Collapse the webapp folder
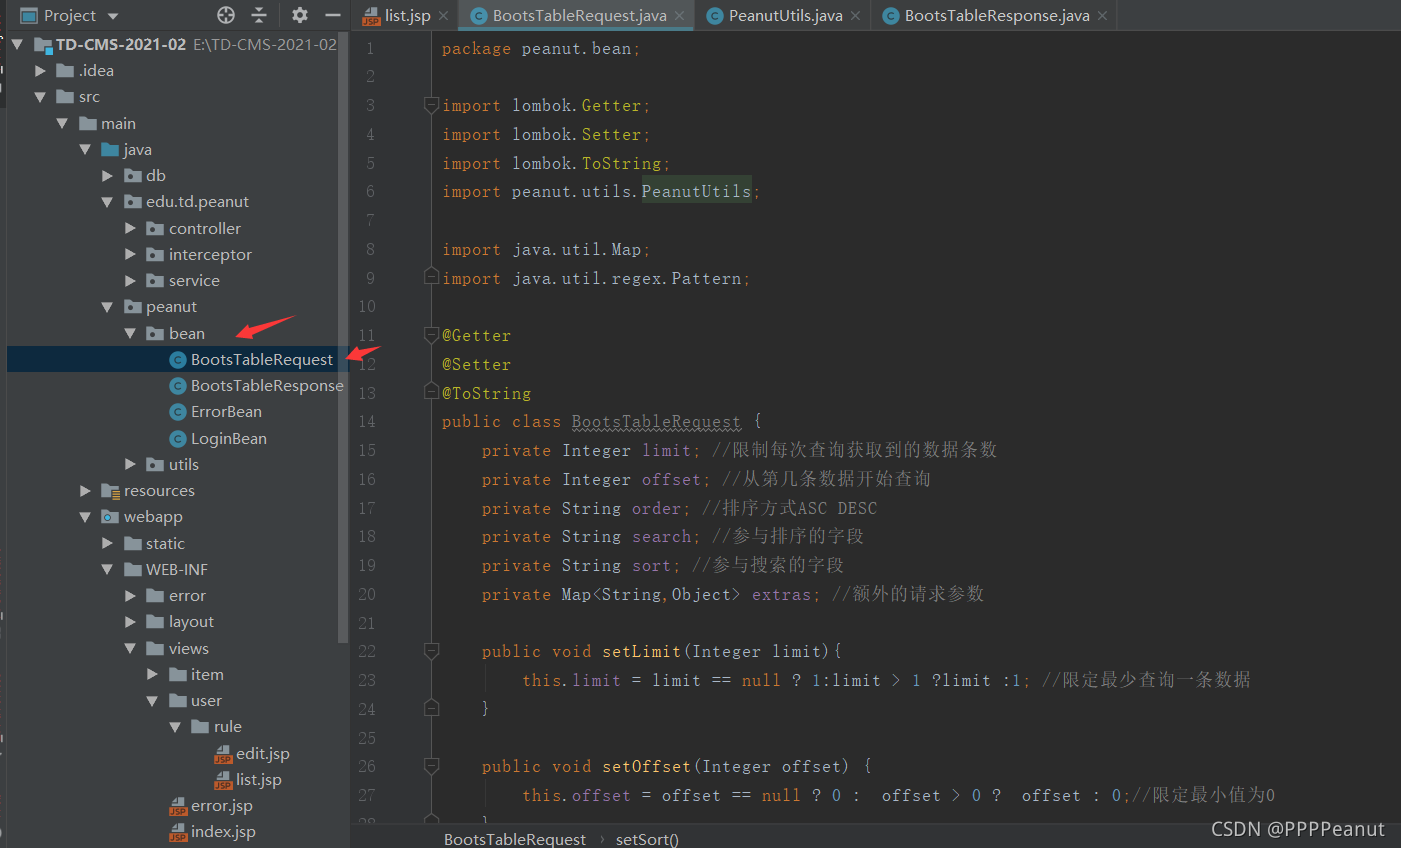Image resolution: width=1401 pixels, height=848 pixels. point(85,517)
